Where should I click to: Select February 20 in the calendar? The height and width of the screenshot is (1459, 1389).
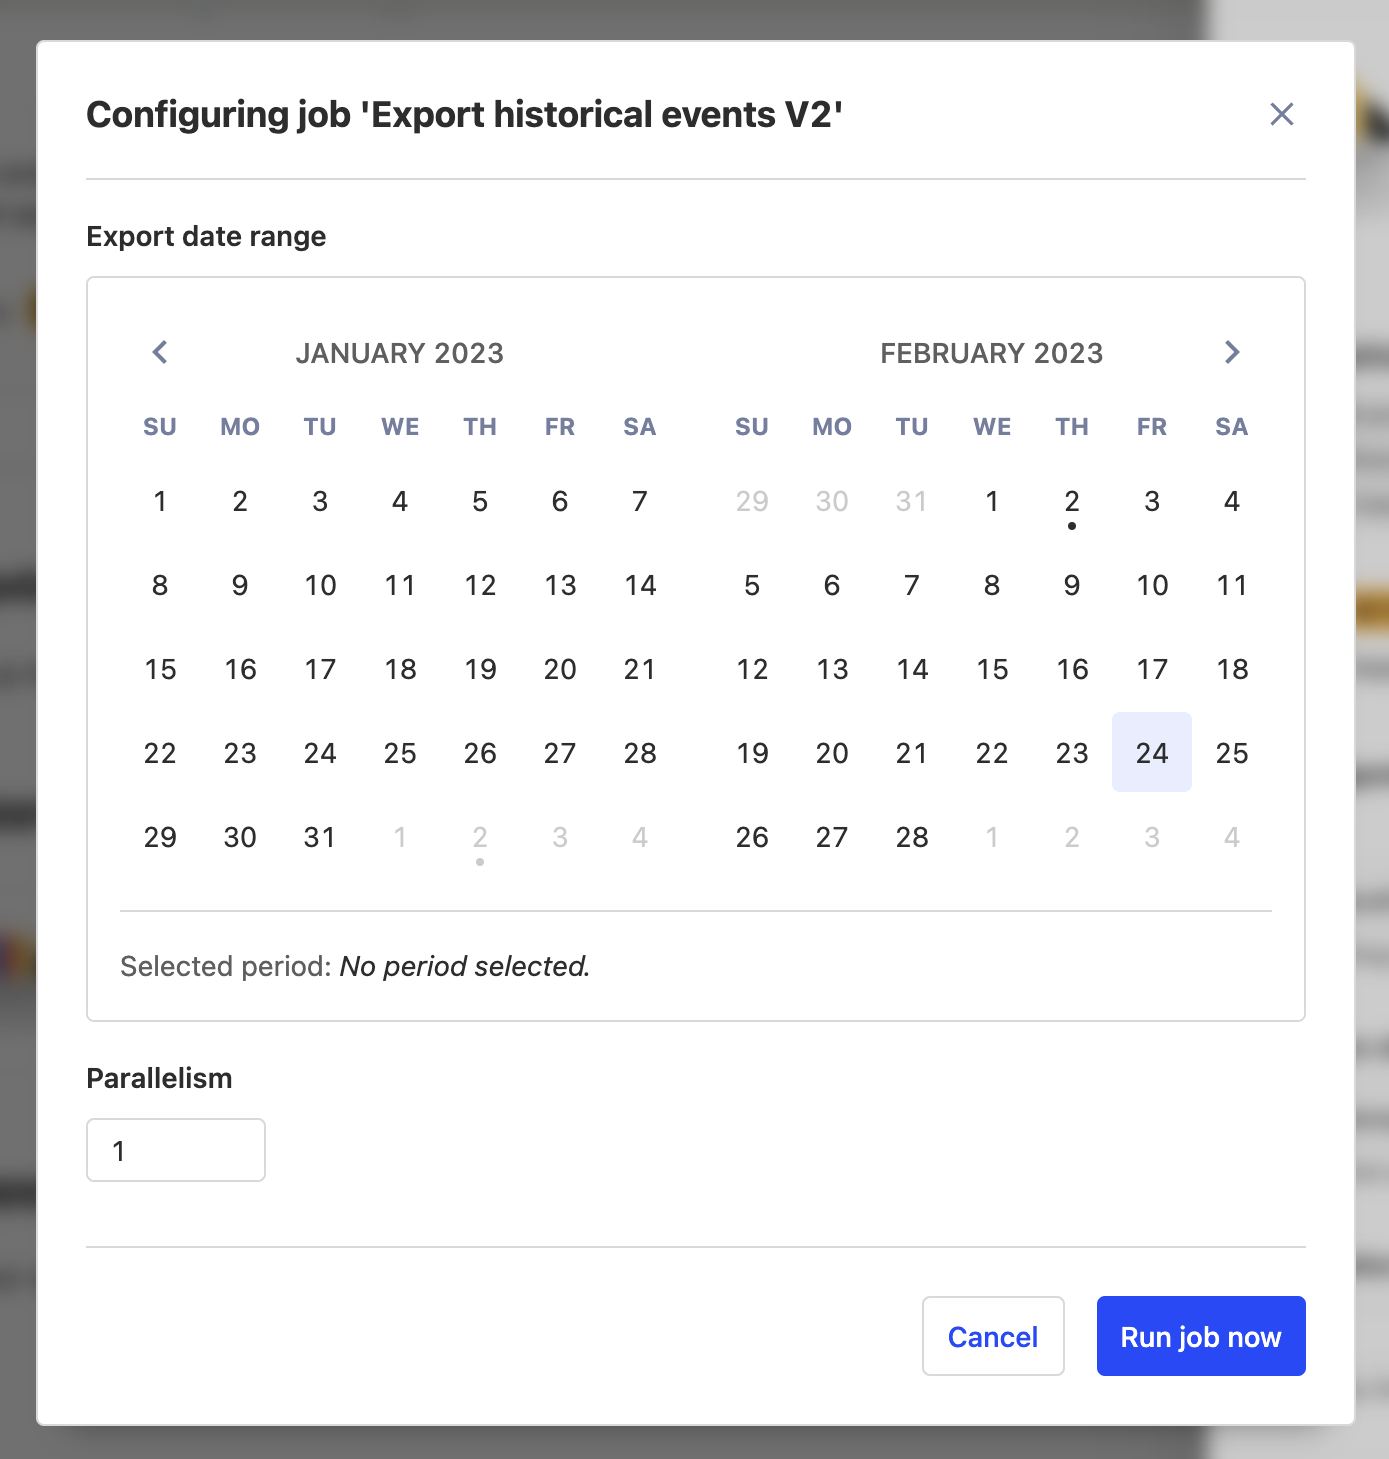coord(832,753)
